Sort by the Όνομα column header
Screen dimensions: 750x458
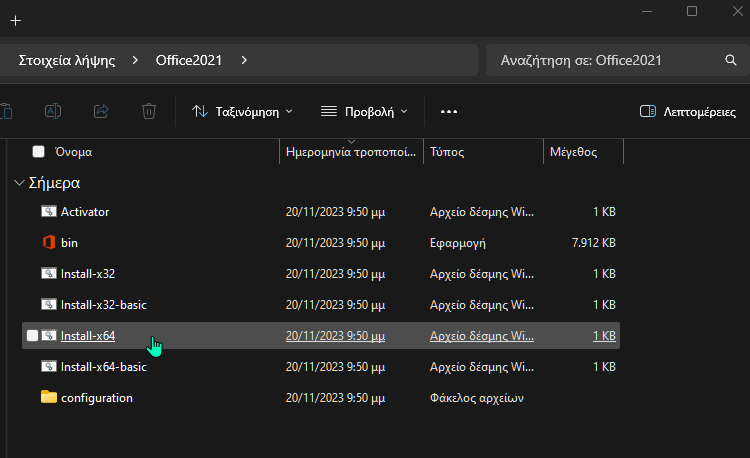point(73,152)
